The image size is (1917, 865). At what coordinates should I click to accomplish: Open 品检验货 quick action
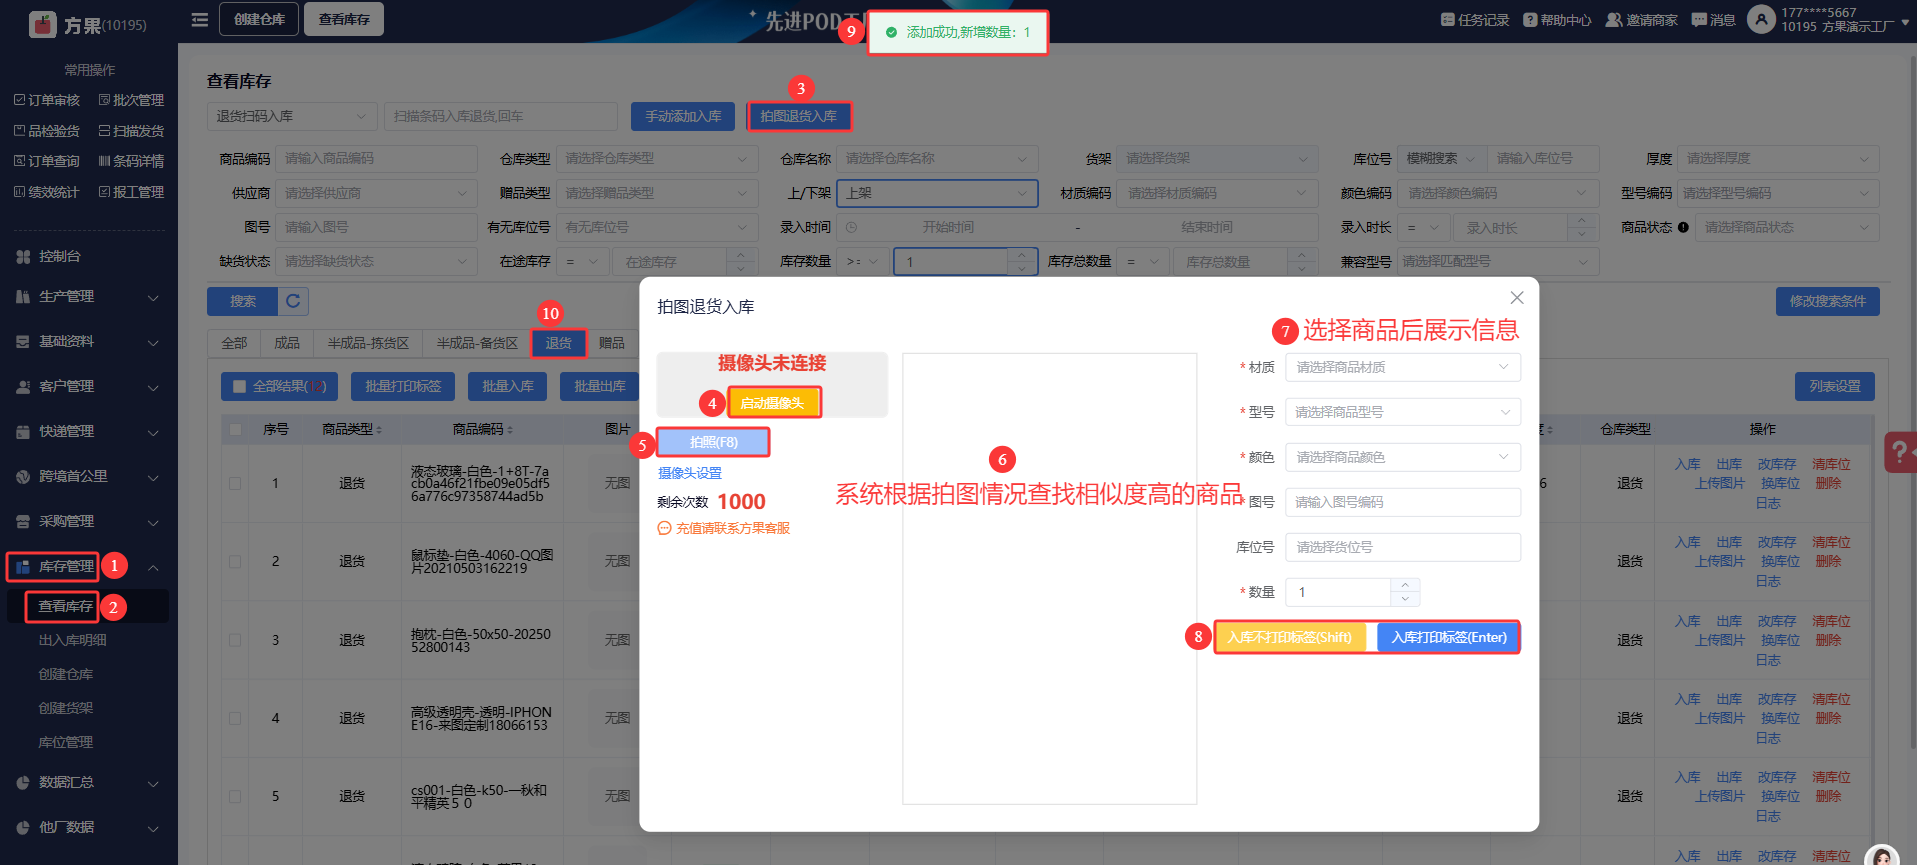(x=47, y=131)
